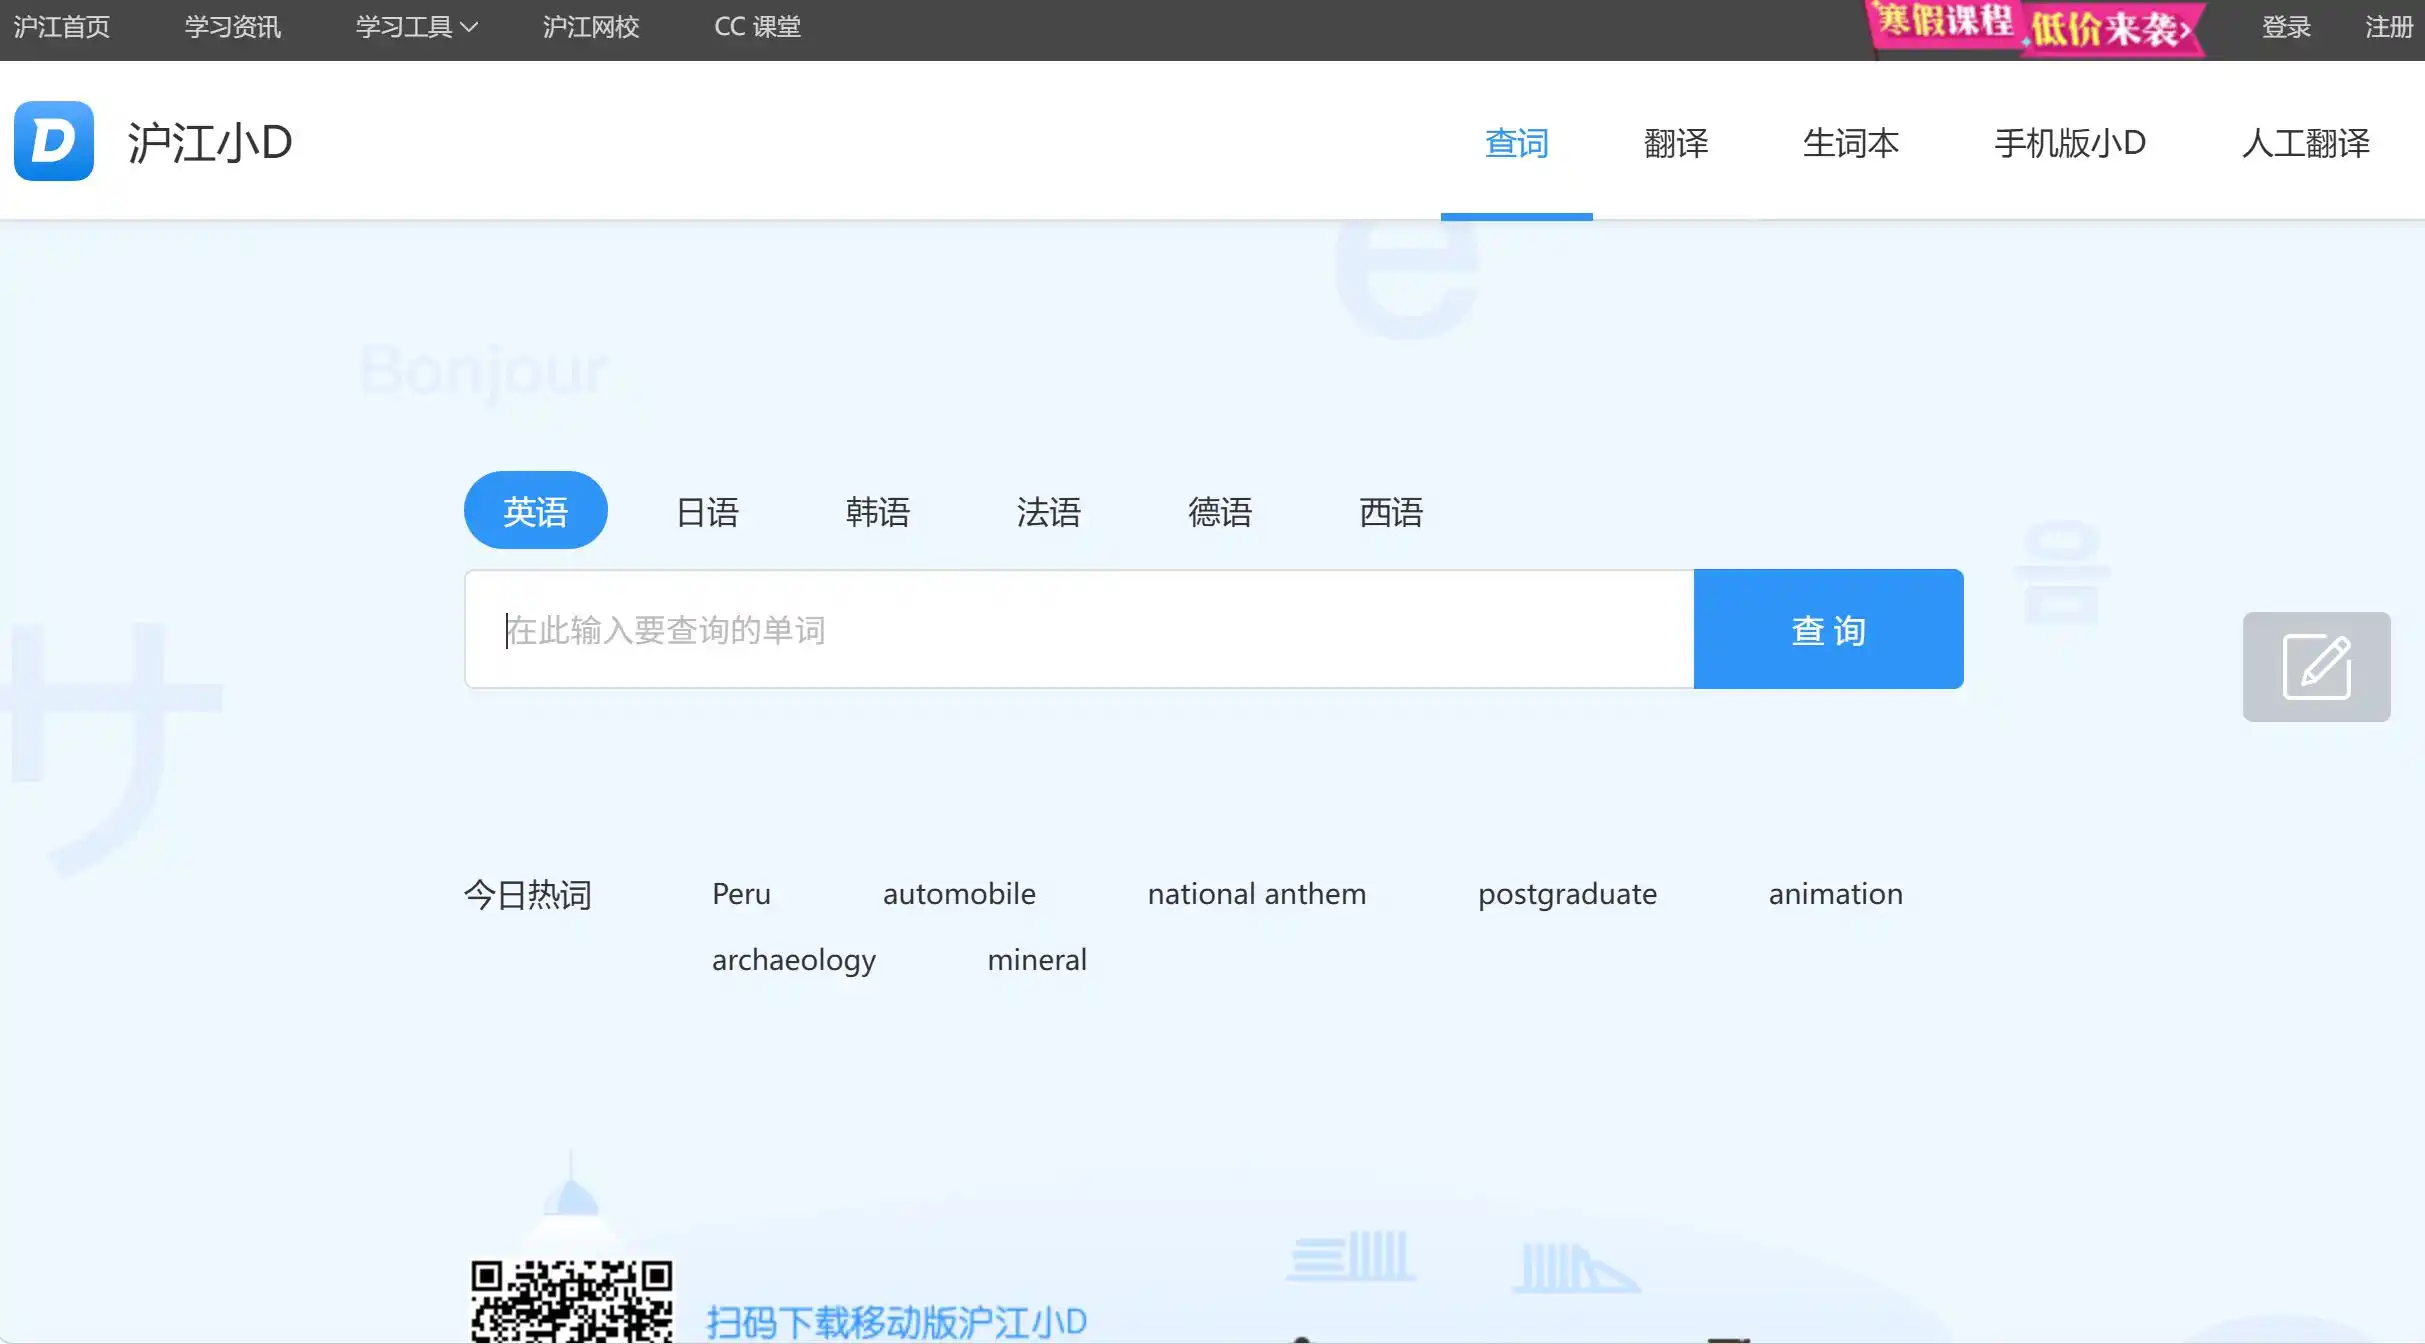Click 登录 to log in

pyautogui.click(x=2286, y=27)
